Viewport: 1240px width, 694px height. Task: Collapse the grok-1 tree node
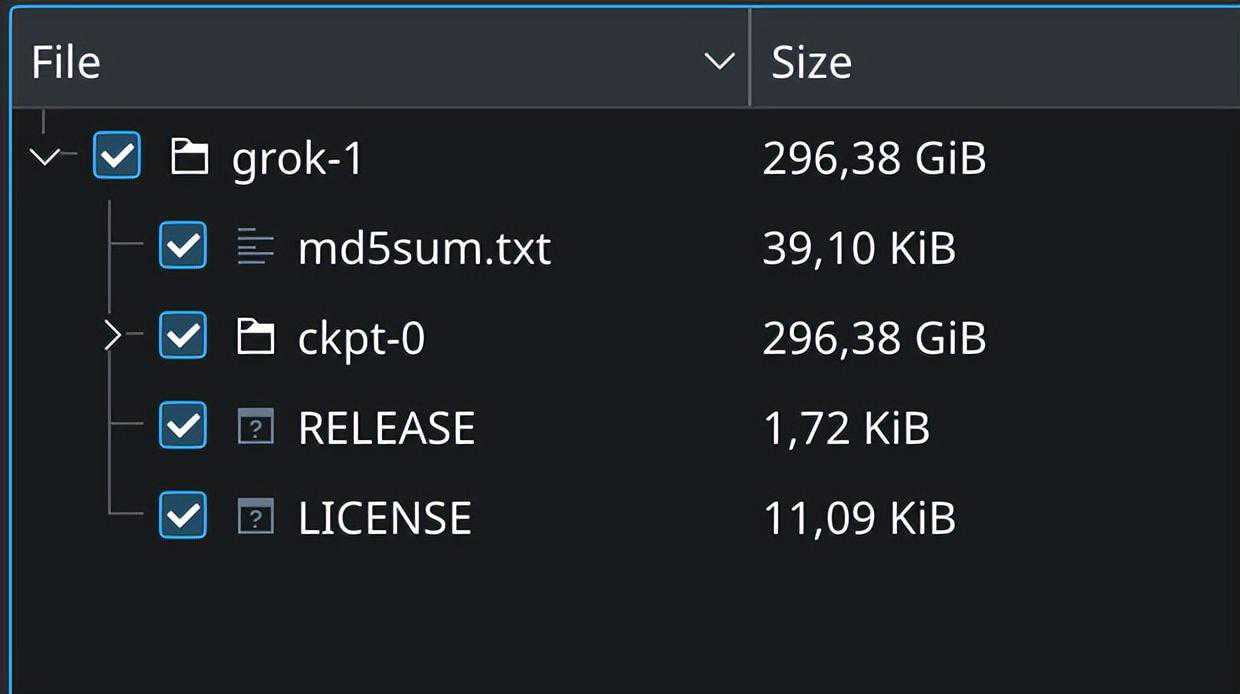tap(45, 156)
